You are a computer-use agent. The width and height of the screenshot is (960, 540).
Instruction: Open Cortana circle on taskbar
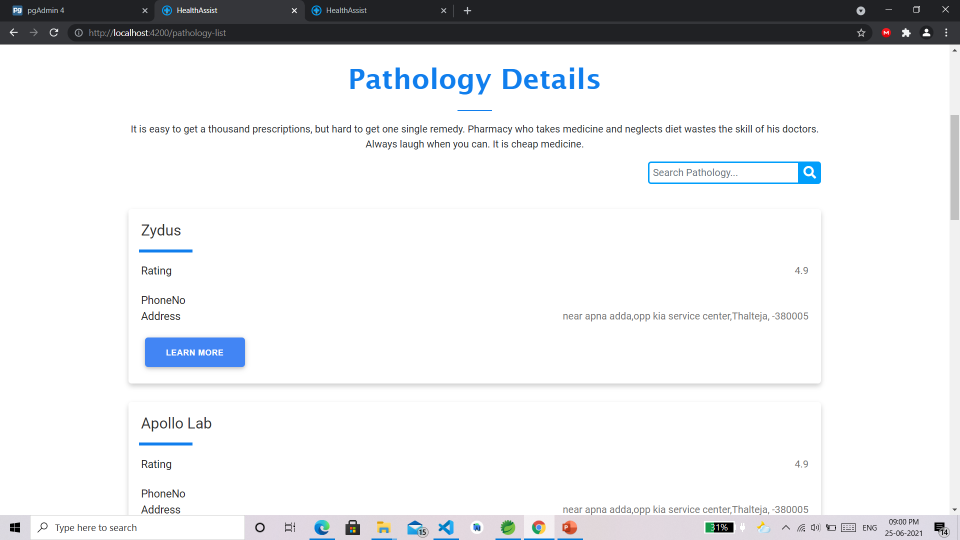pos(260,527)
